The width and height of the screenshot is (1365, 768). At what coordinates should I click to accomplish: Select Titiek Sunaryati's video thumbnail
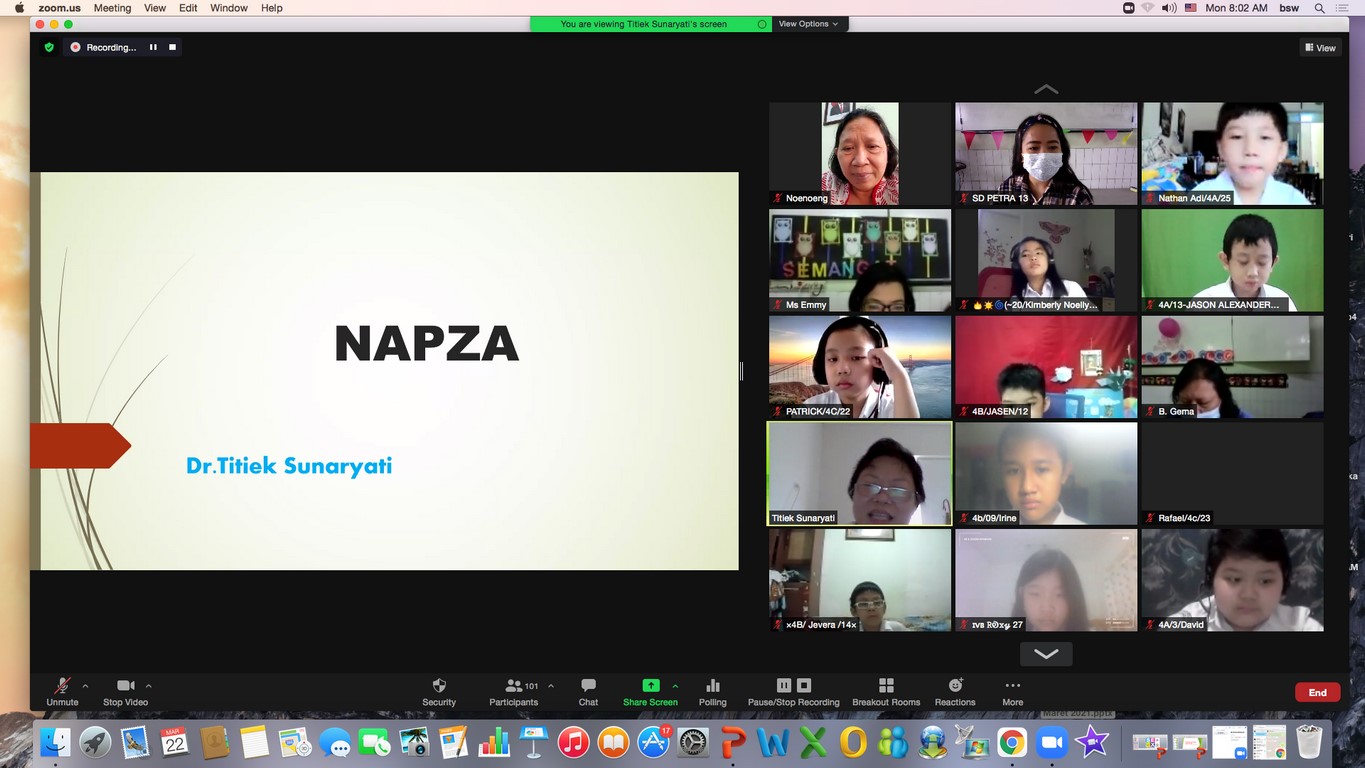(859, 474)
